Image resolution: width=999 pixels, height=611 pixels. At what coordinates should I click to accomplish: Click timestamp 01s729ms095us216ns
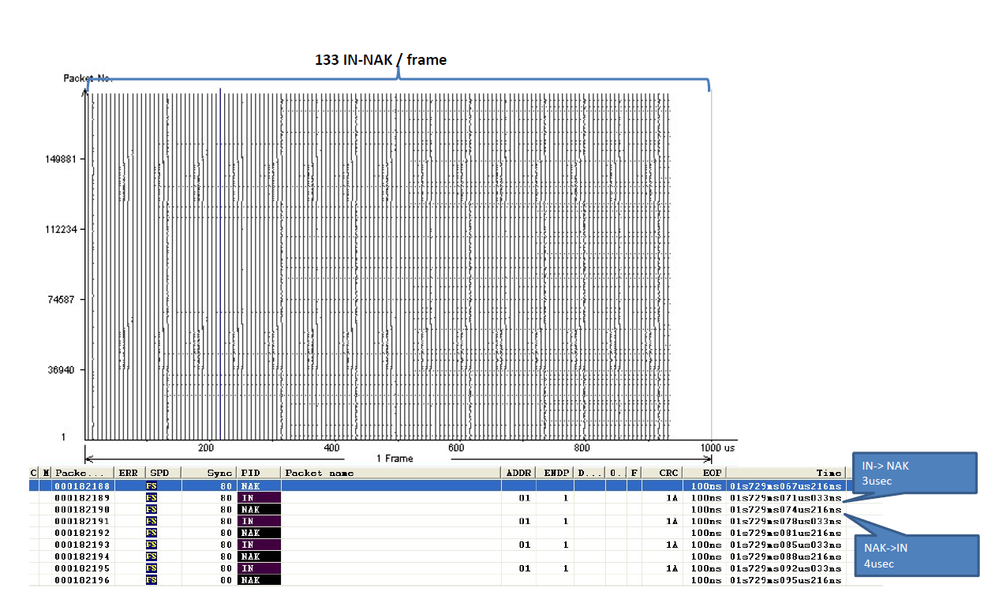click(786, 580)
